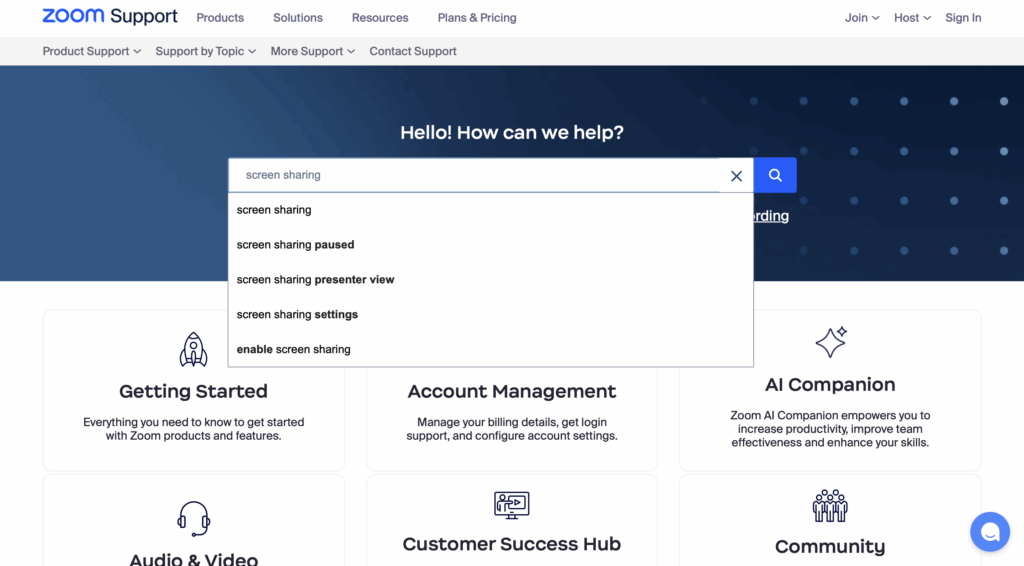Viewport: 1024px width, 566px height.
Task: Open the Products menu
Action: (x=220, y=18)
